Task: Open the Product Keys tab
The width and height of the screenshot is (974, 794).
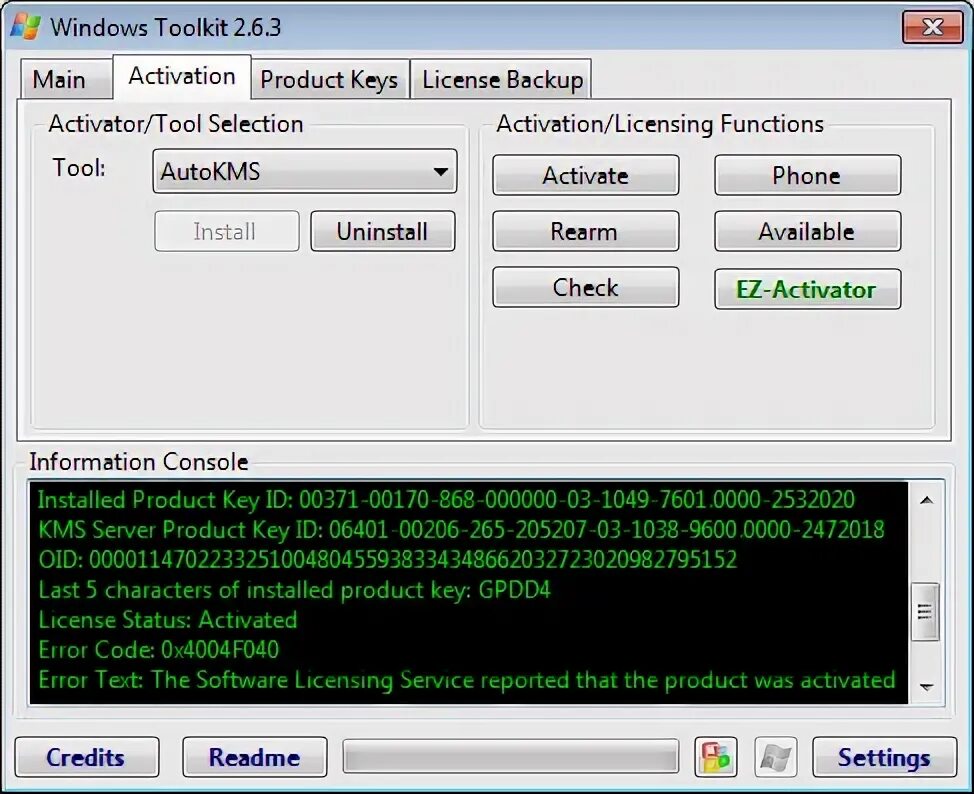Action: tap(329, 80)
